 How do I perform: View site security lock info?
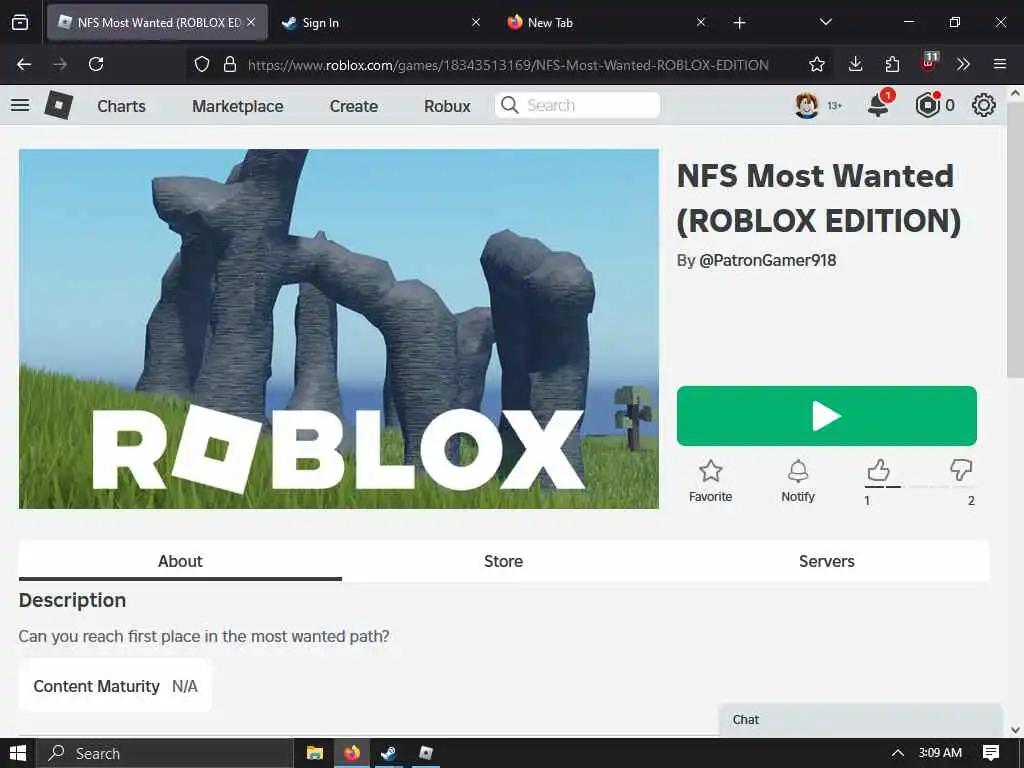[230, 64]
